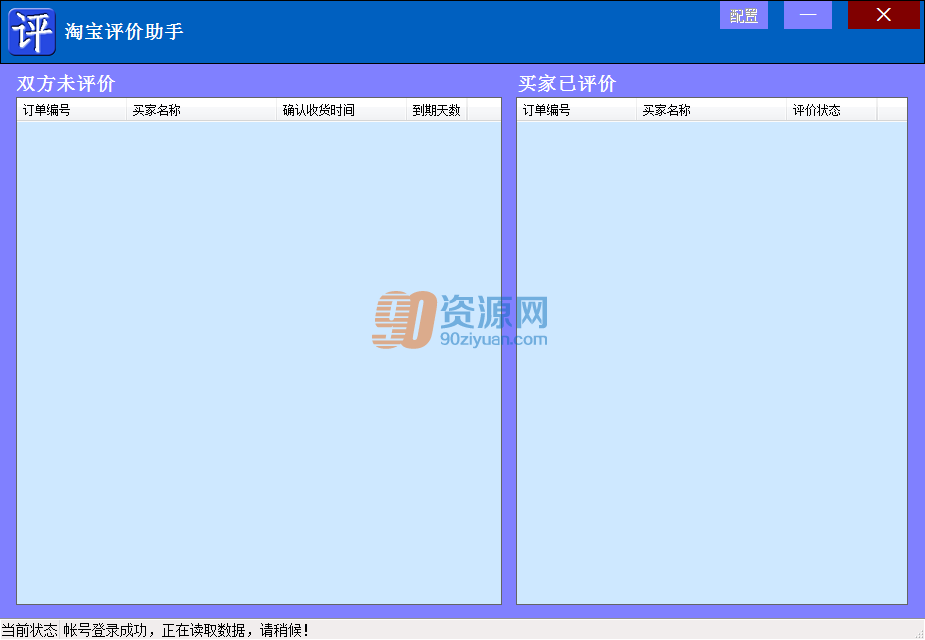Click the window resize grip corner
Screen dimensions: 925x640
[919, 634]
